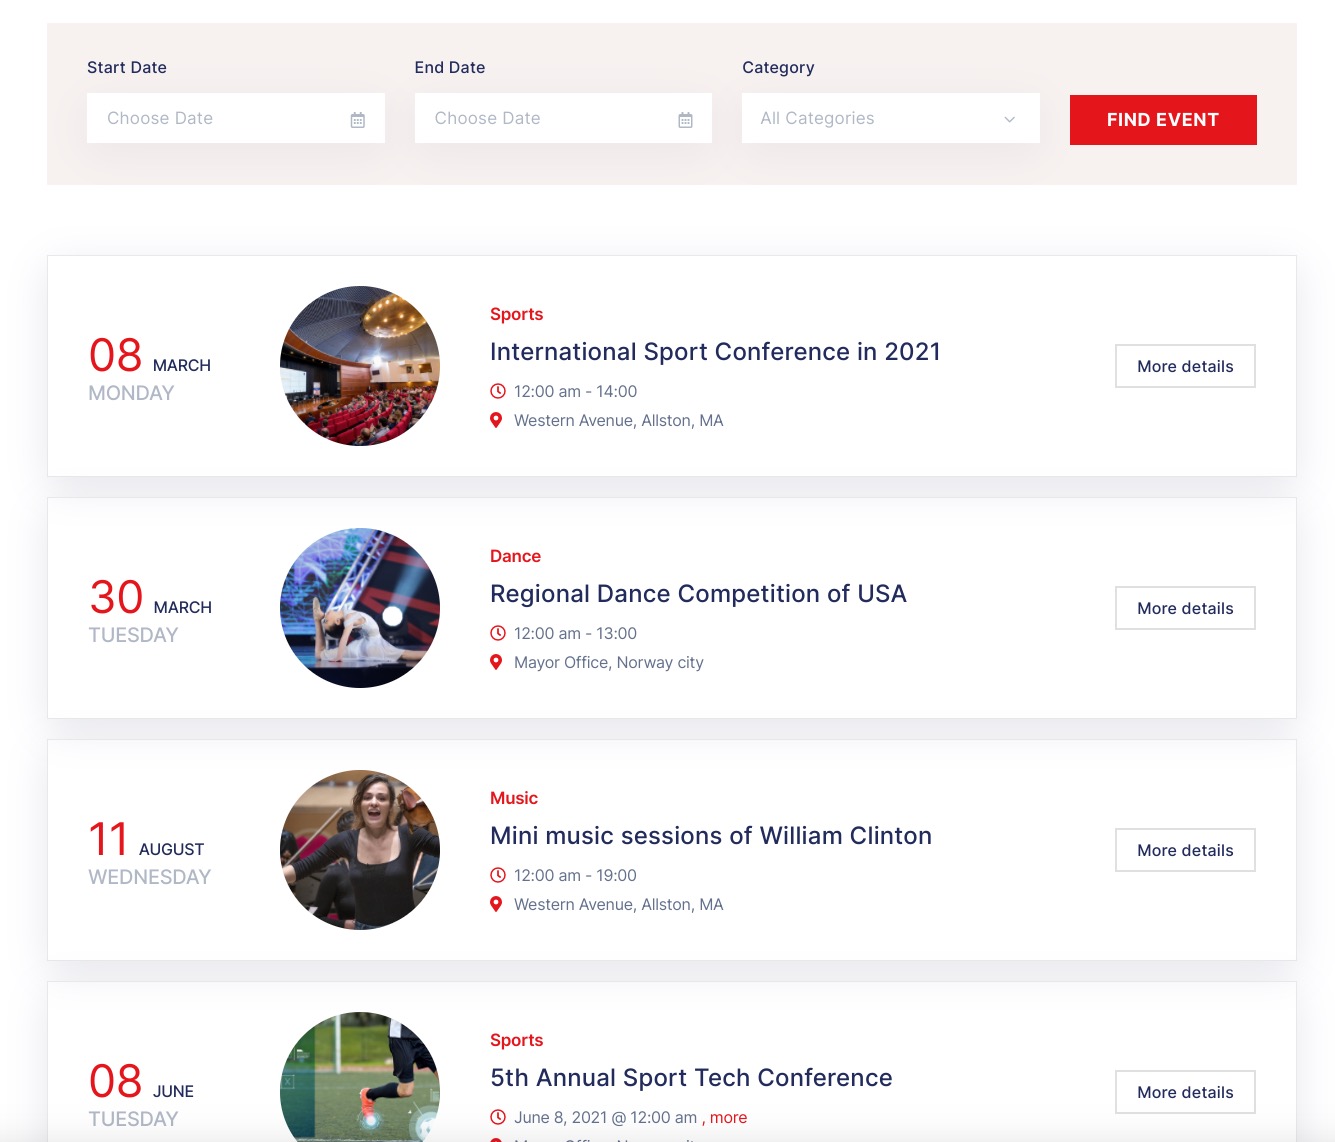This screenshot has height=1142, width=1335.
Task: Click the Start Date calendar icon
Action: tap(358, 120)
